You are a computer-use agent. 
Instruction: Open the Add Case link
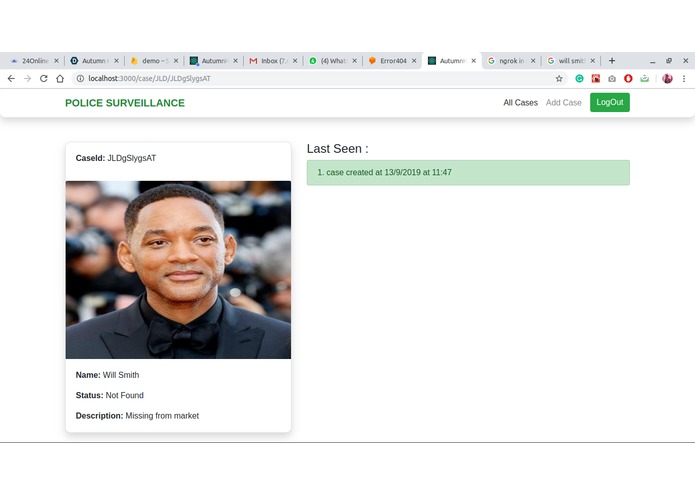point(563,103)
